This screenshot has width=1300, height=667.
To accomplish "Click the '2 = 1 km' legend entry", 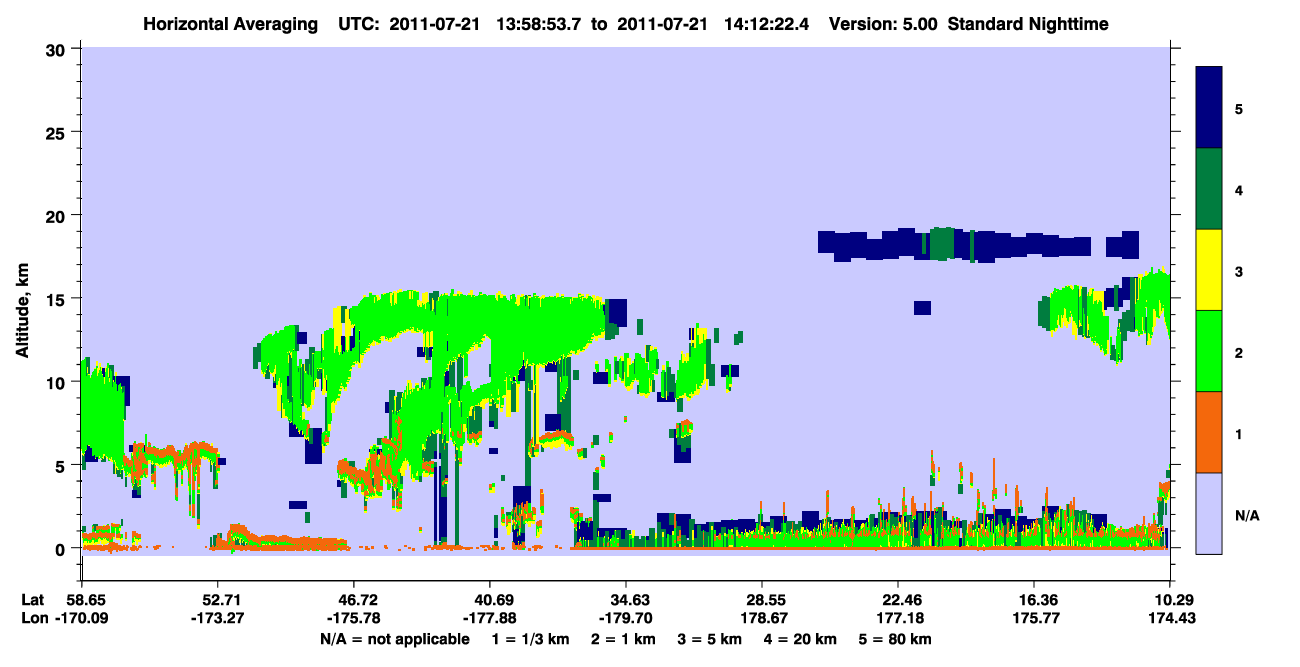I will tap(625, 638).
